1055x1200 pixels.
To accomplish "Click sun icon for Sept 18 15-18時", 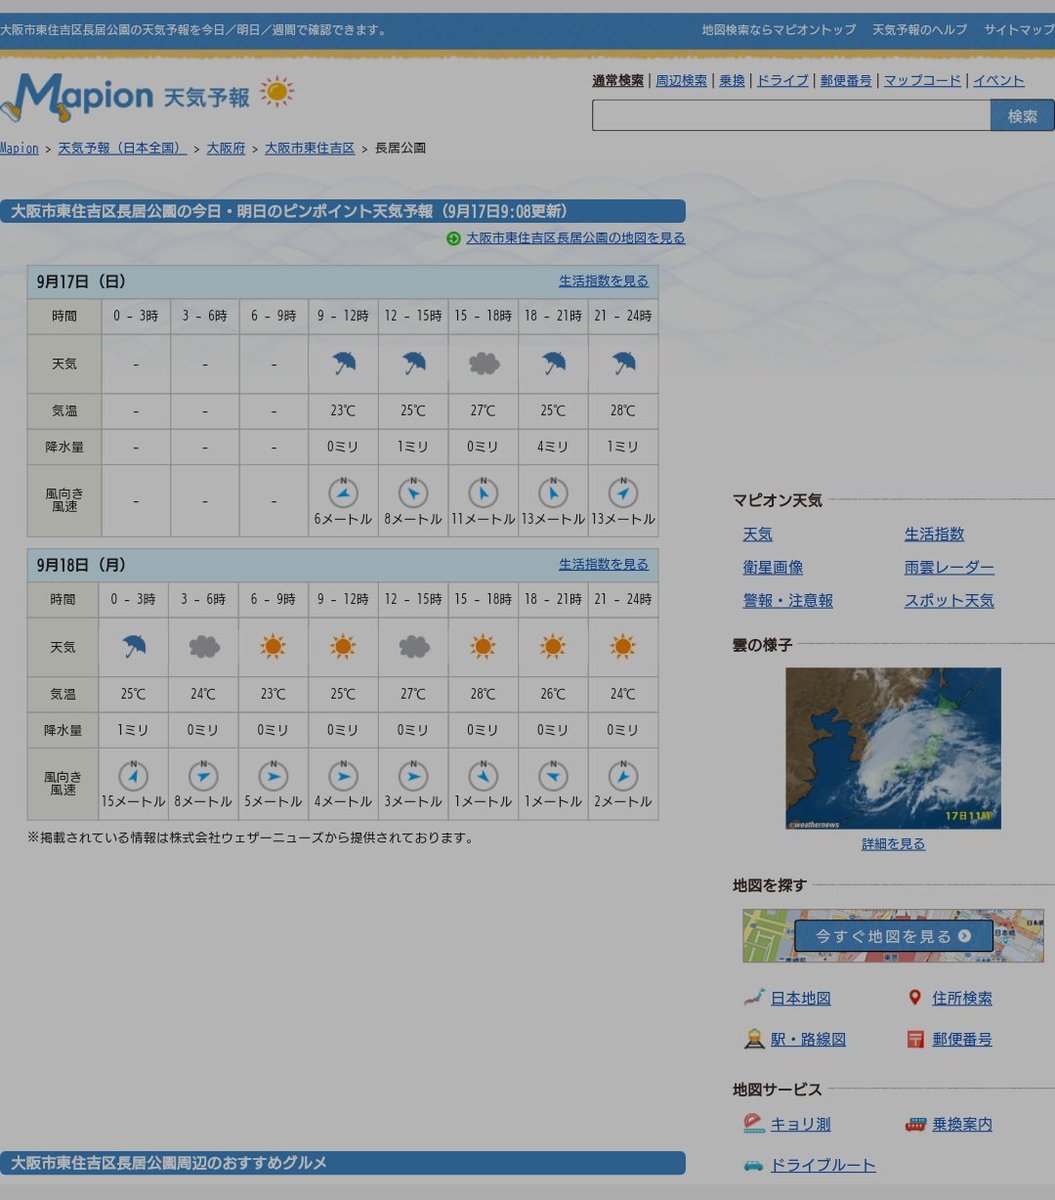I will click(483, 647).
